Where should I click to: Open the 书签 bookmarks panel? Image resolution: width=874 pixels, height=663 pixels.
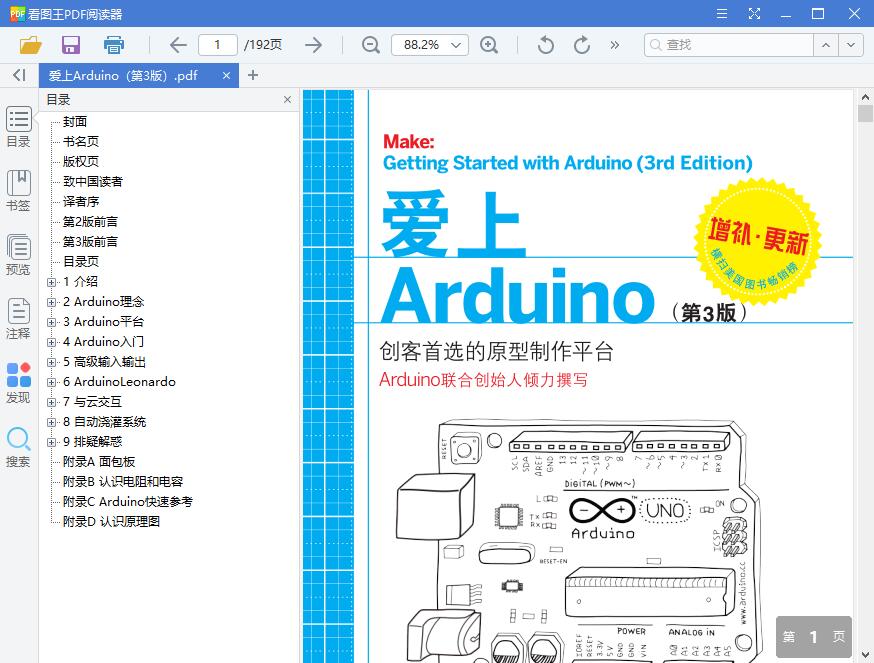(x=18, y=191)
